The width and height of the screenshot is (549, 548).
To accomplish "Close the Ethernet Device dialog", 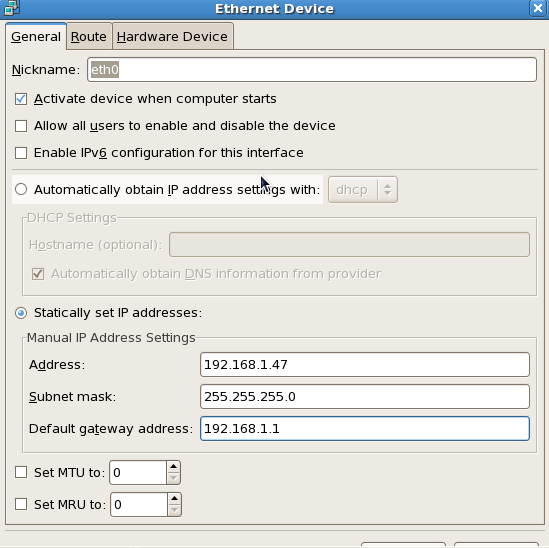I will pos(537,8).
